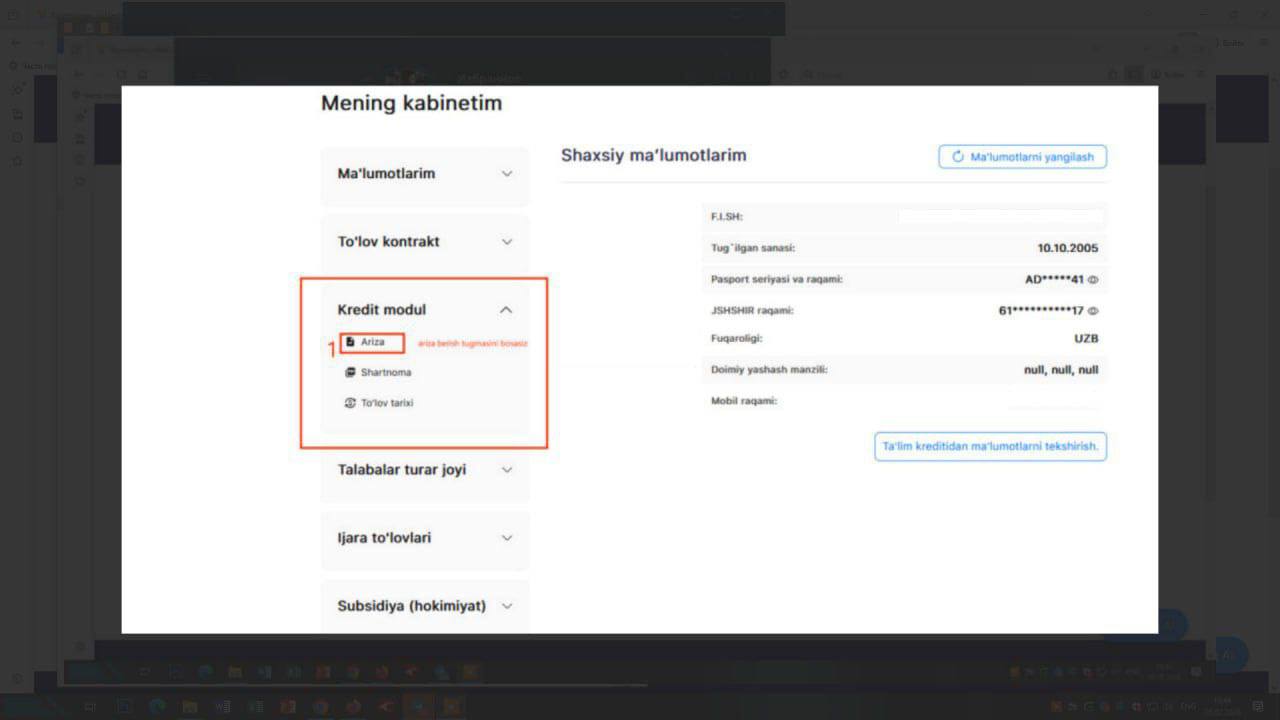
Task: Show full JSHSHIR number via eye icon
Action: 1093,311
